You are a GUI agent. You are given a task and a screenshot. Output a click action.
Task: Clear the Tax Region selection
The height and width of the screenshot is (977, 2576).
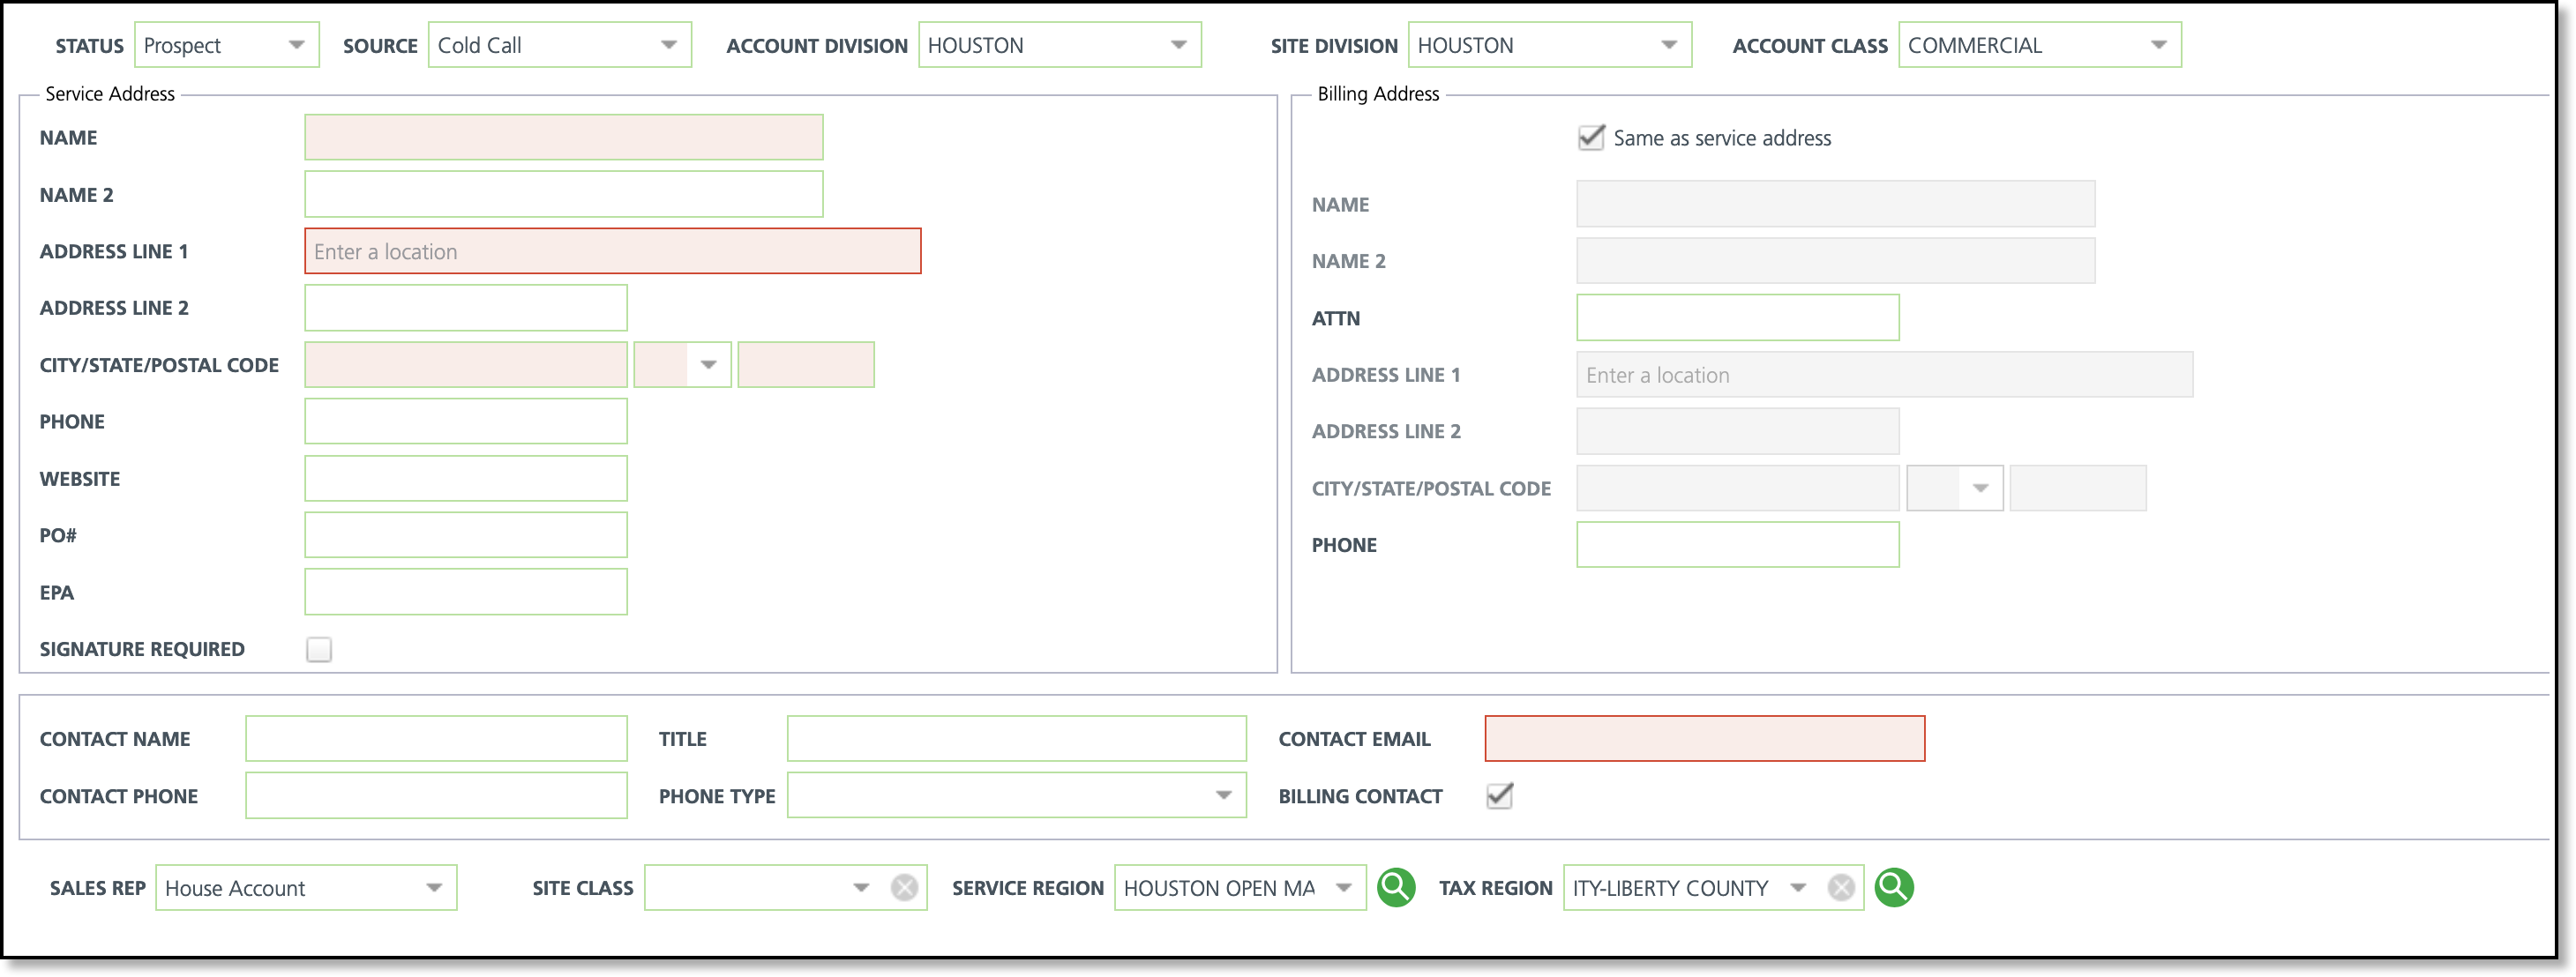(x=1841, y=888)
